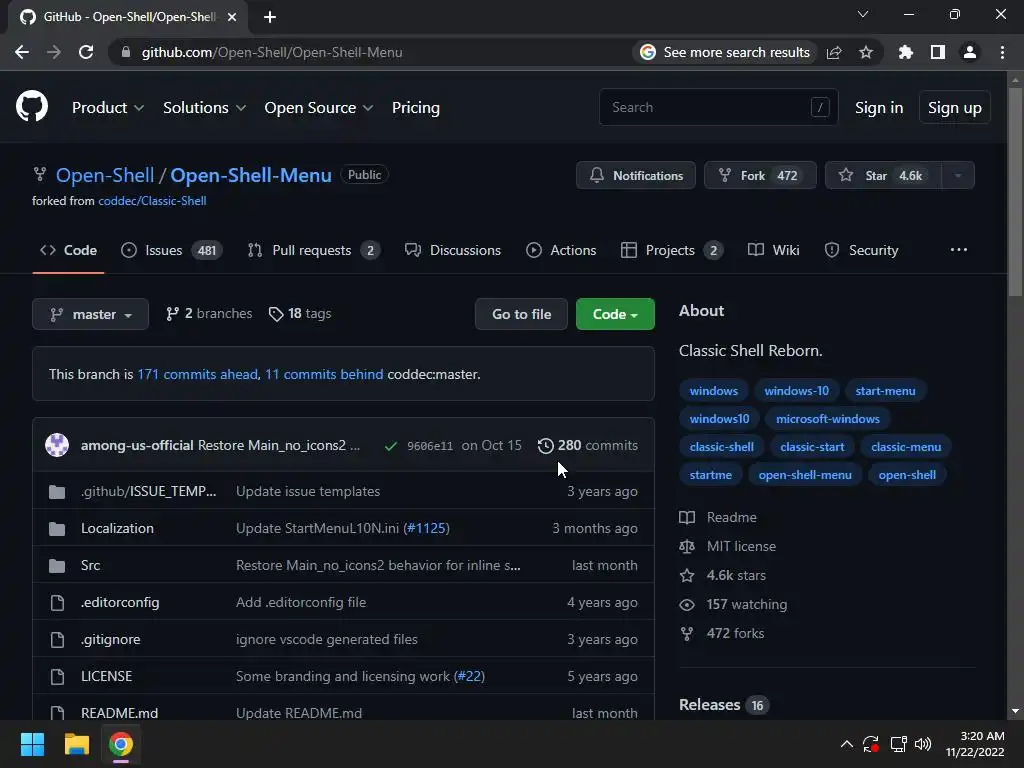Click the Sign up button

[955, 108]
